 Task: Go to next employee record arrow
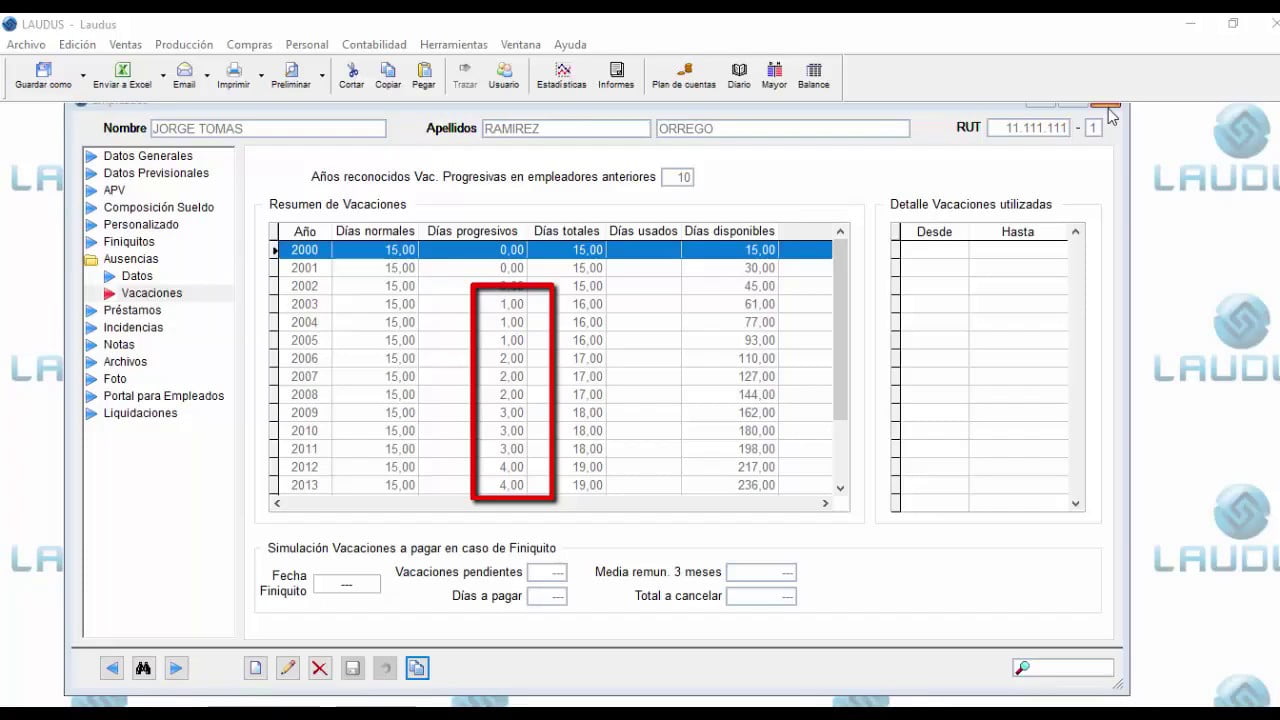[x=176, y=668]
